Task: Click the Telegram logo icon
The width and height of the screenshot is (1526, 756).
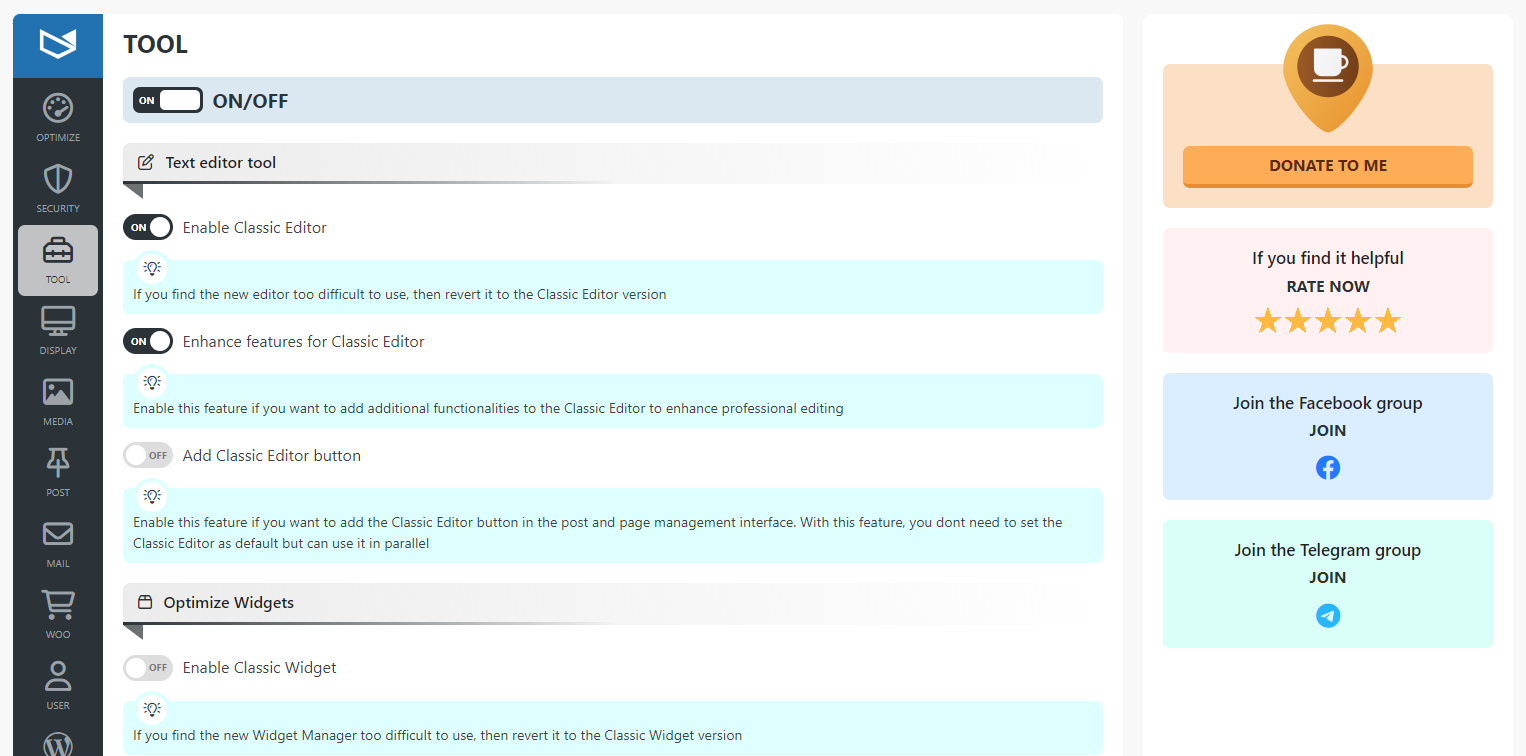Action: point(1328,615)
